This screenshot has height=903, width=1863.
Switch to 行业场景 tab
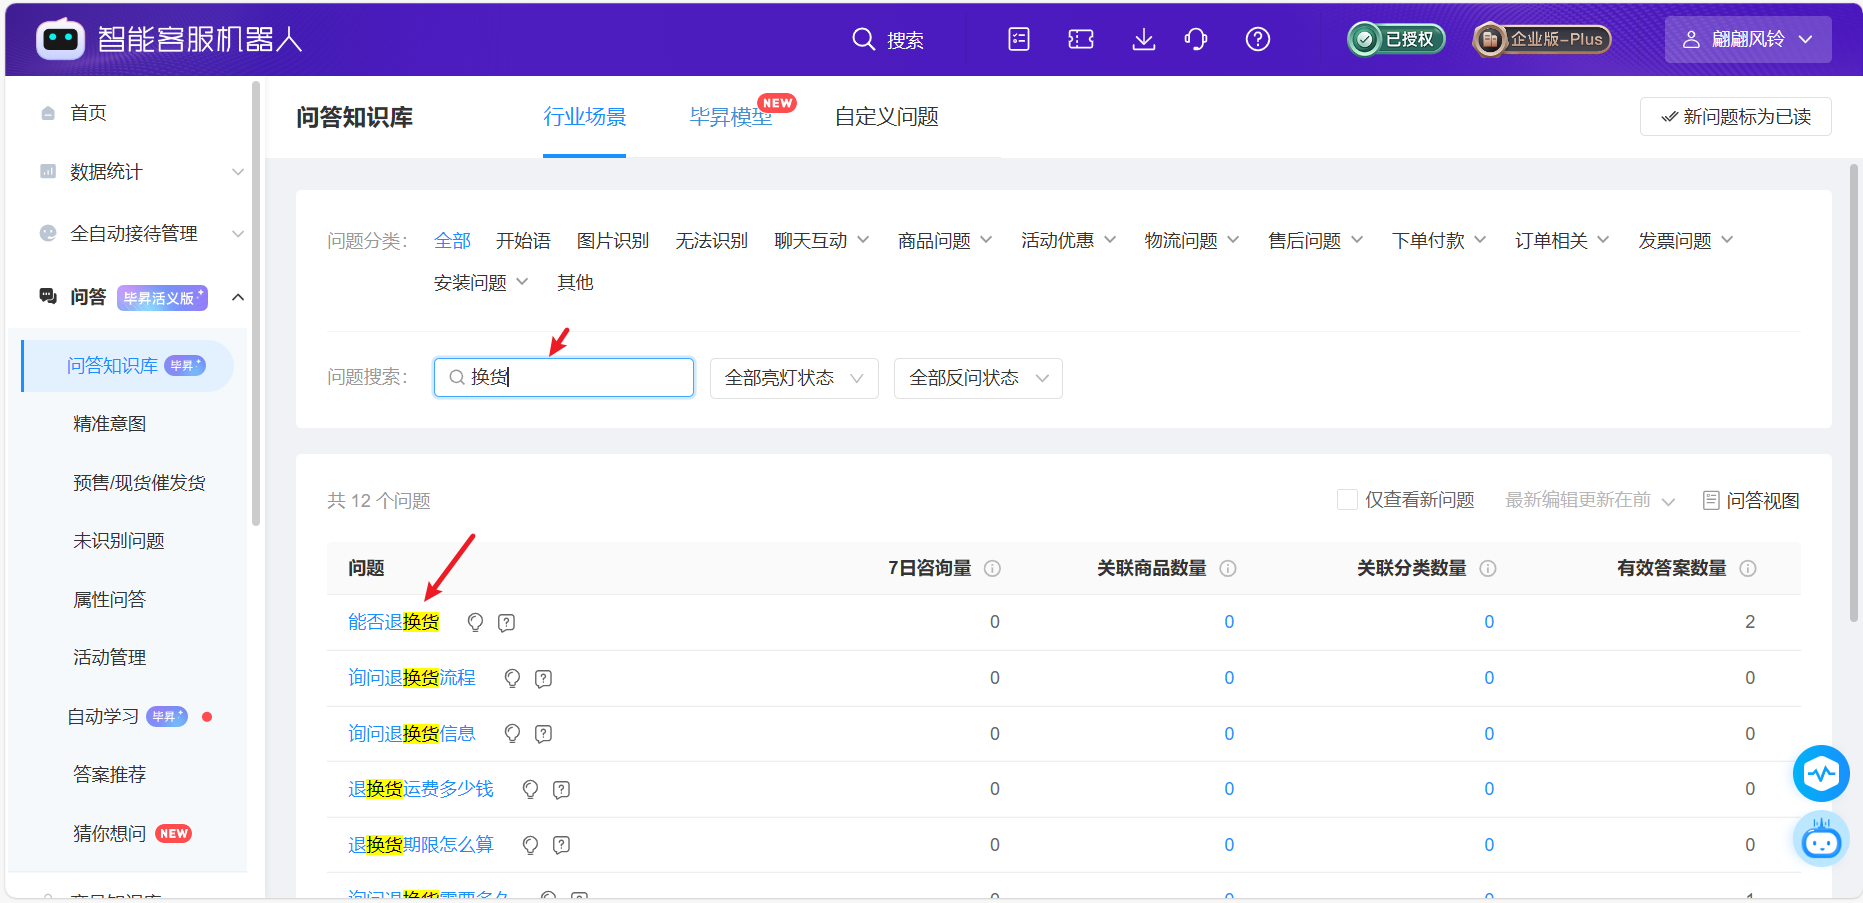click(x=584, y=117)
